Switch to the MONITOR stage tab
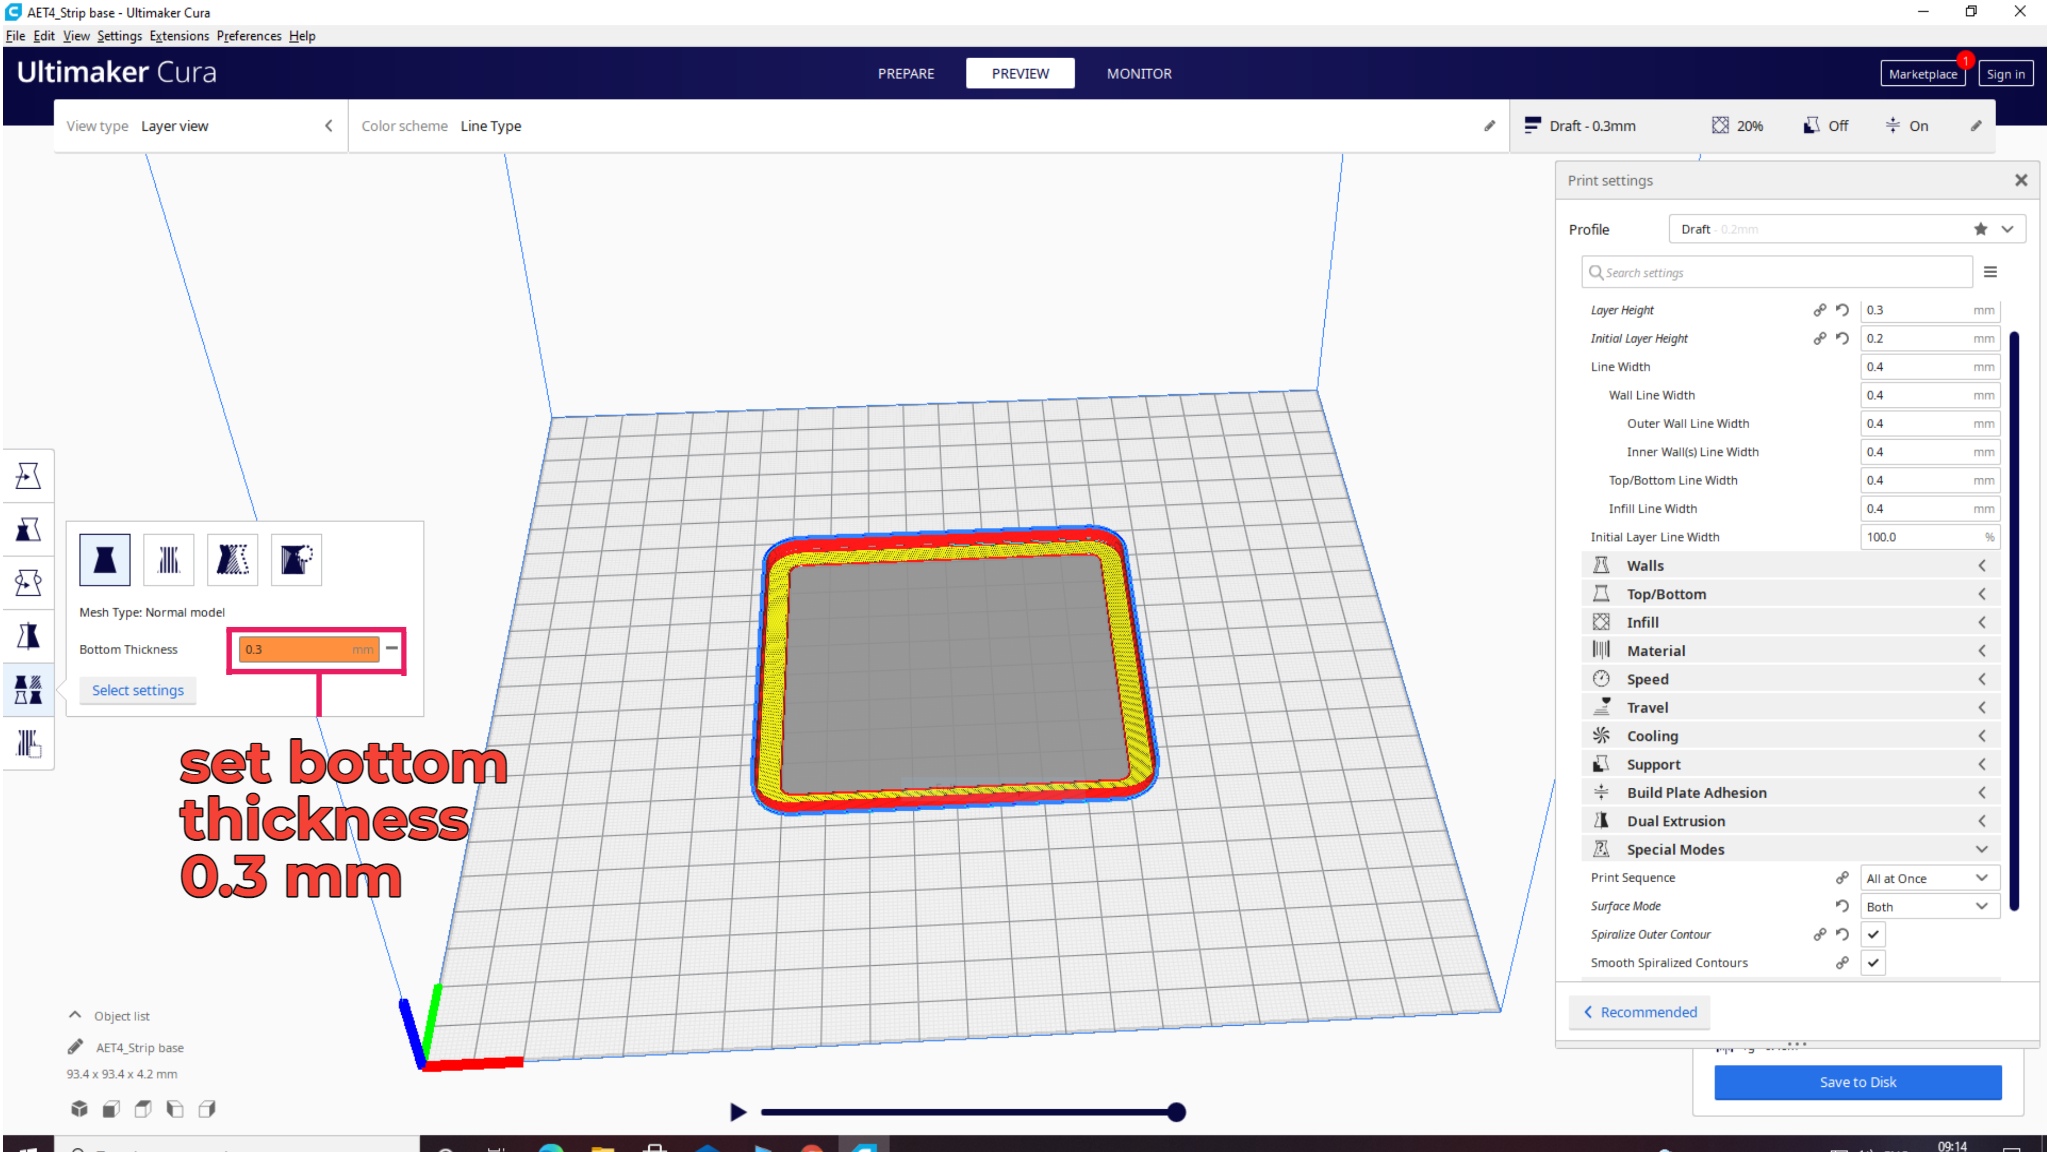2048x1152 pixels. 1139,73
